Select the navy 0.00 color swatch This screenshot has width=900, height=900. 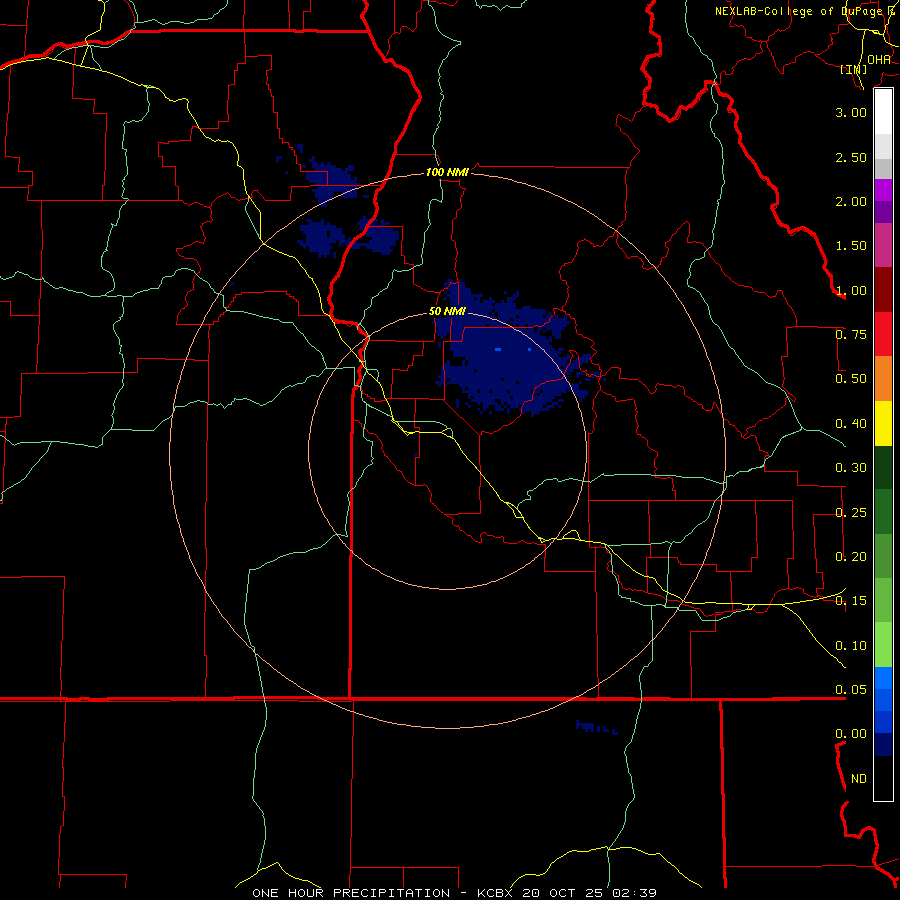point(883,745)
